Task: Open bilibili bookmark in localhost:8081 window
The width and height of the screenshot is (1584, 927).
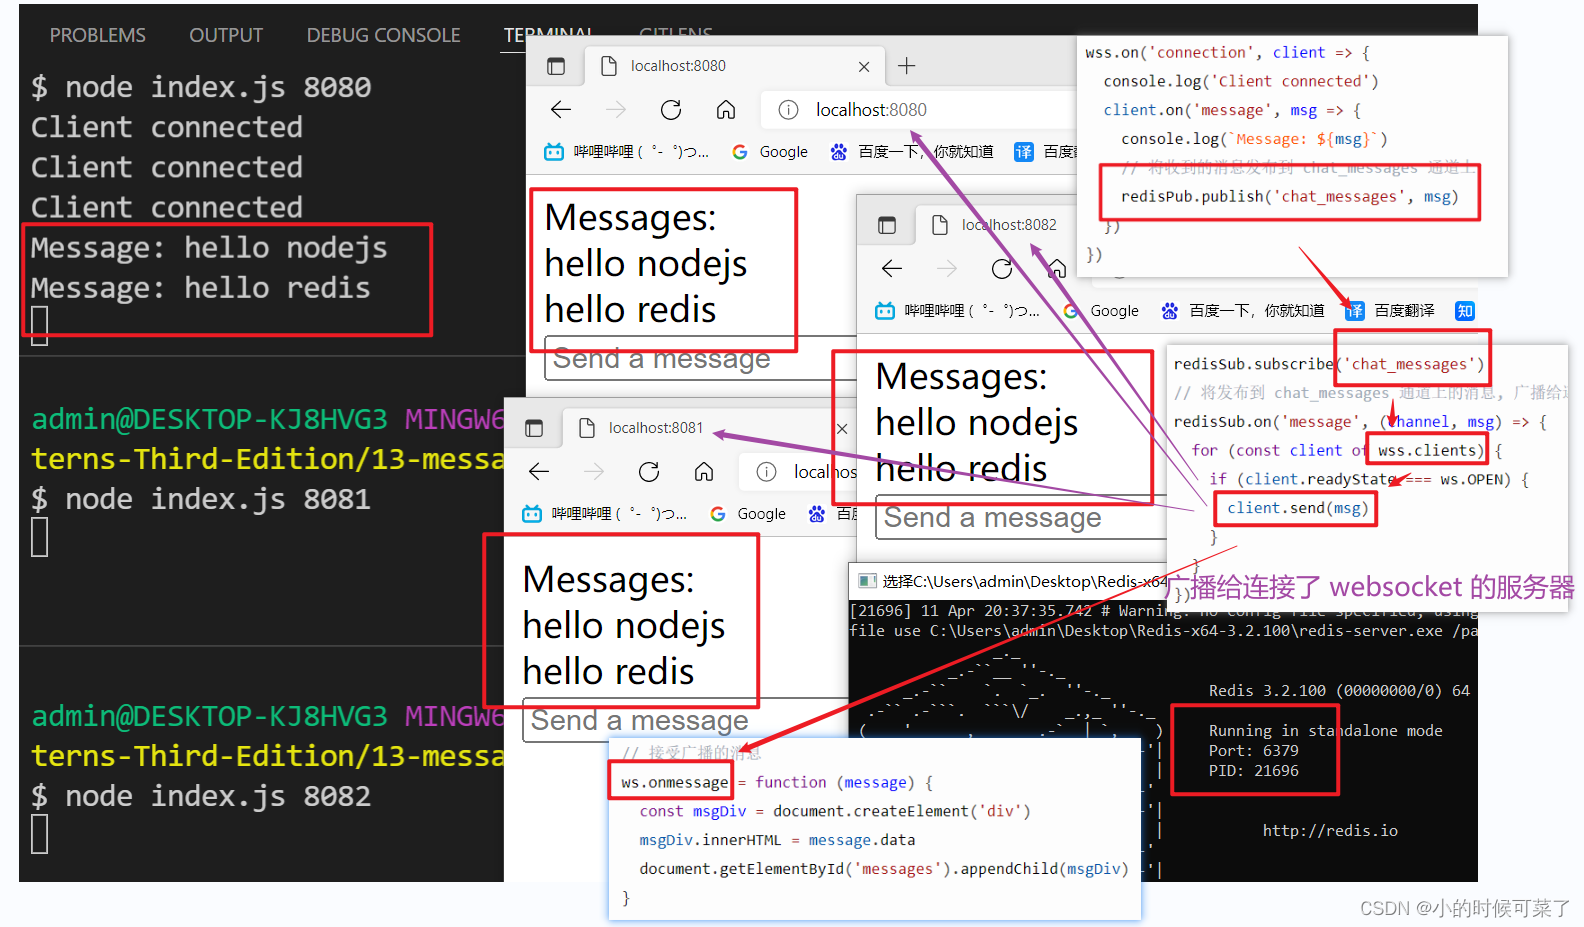Action: (x=604, y=514)
